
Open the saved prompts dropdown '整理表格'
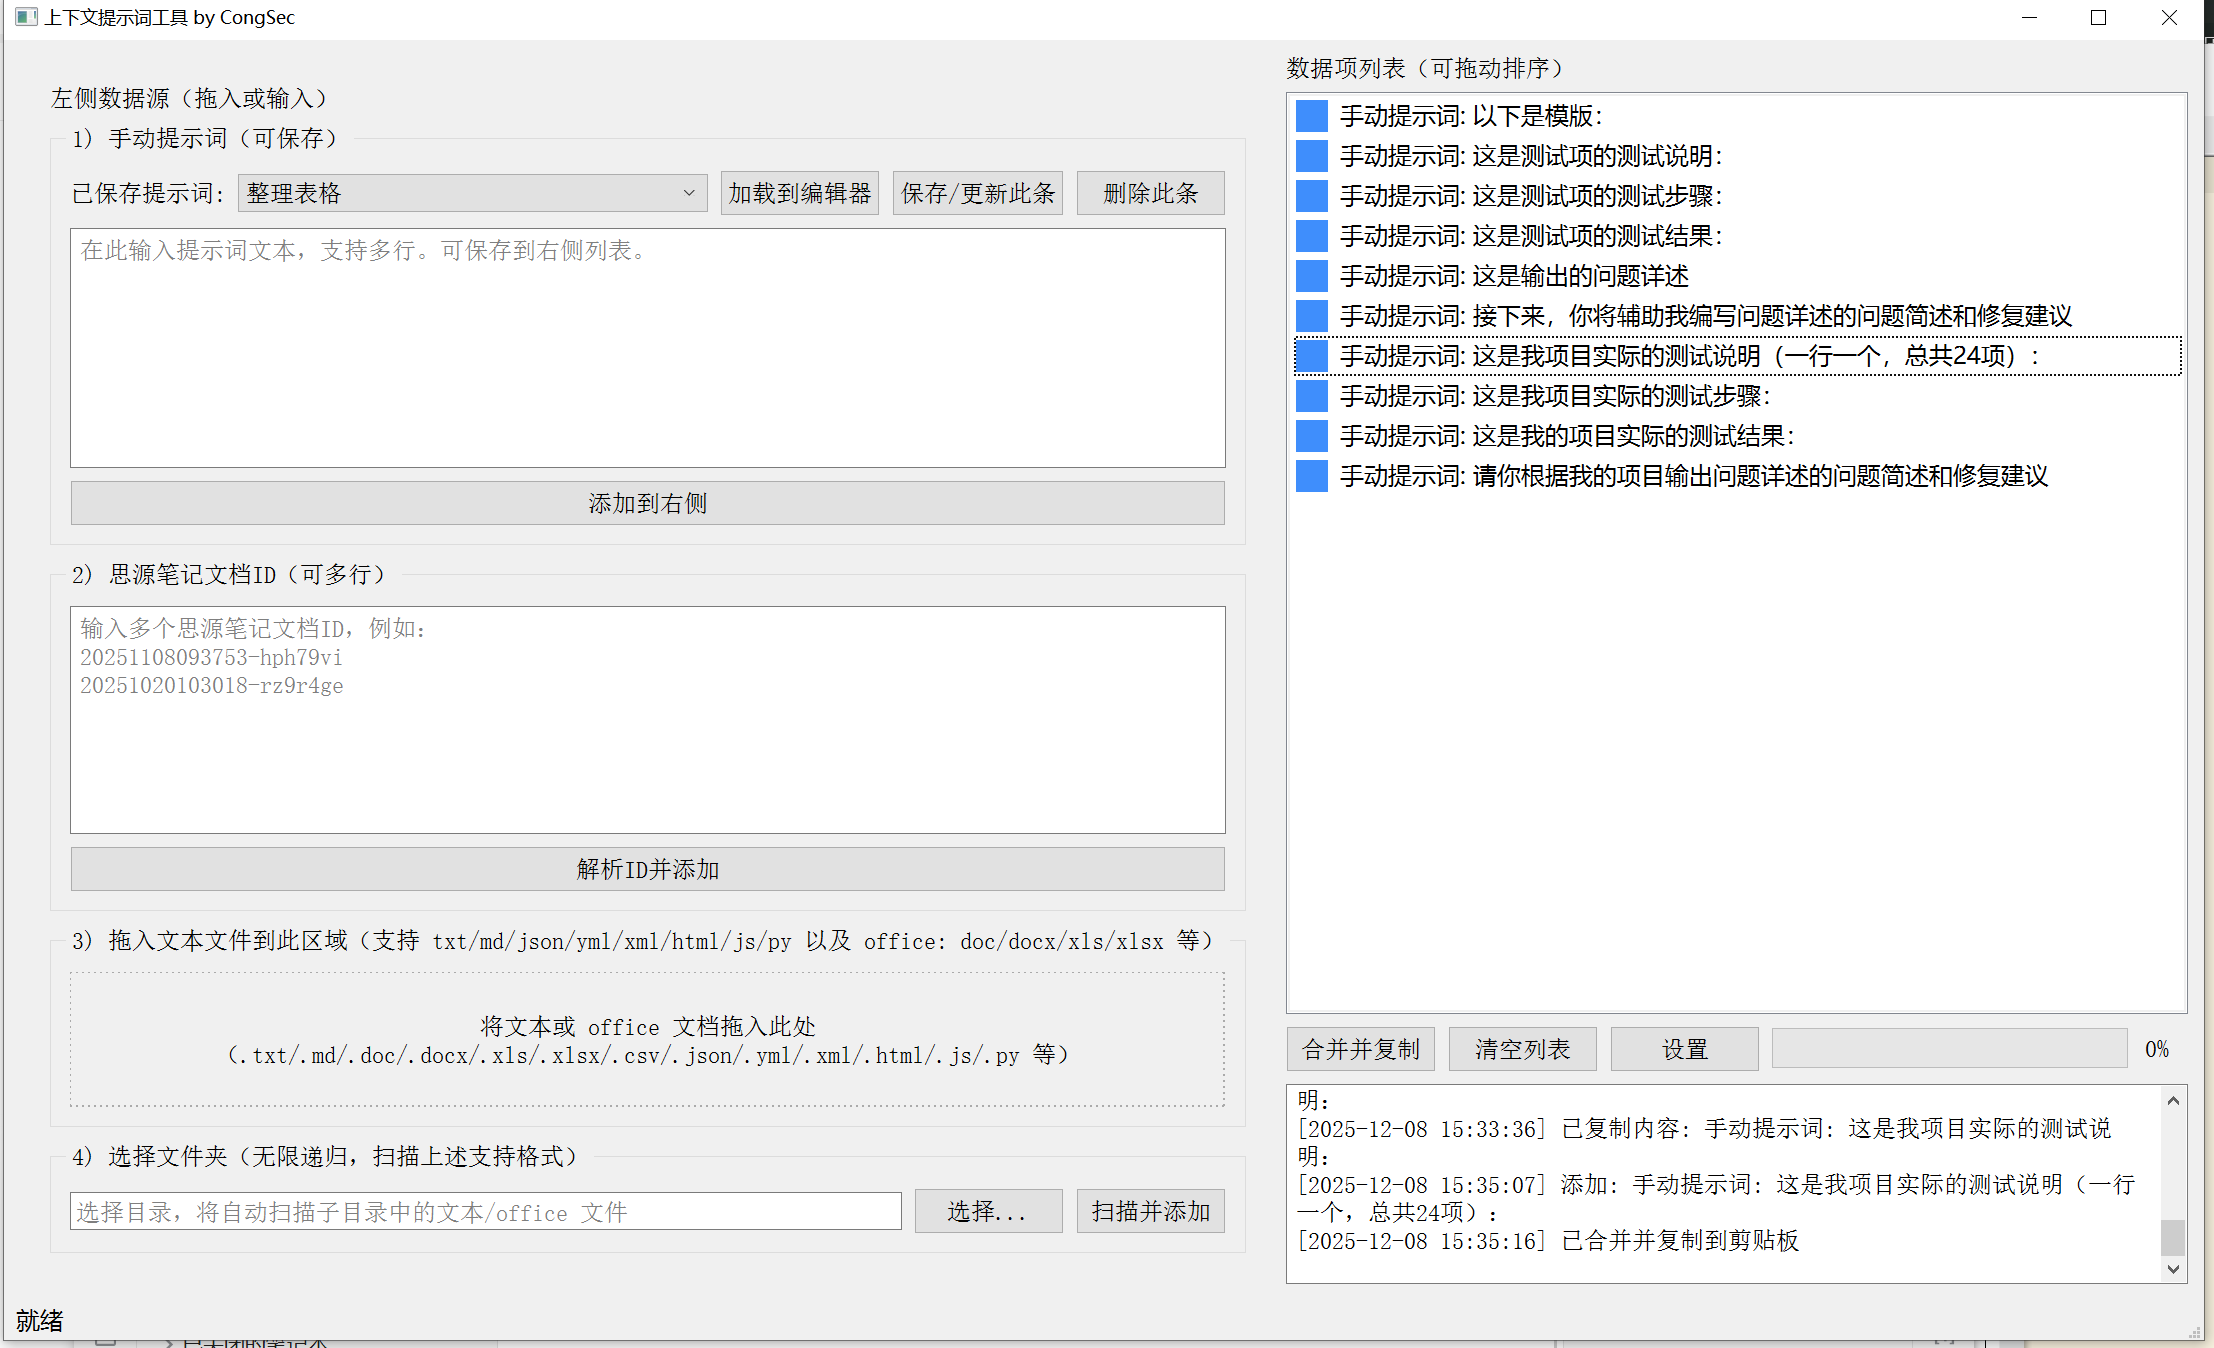click(472, 193)
